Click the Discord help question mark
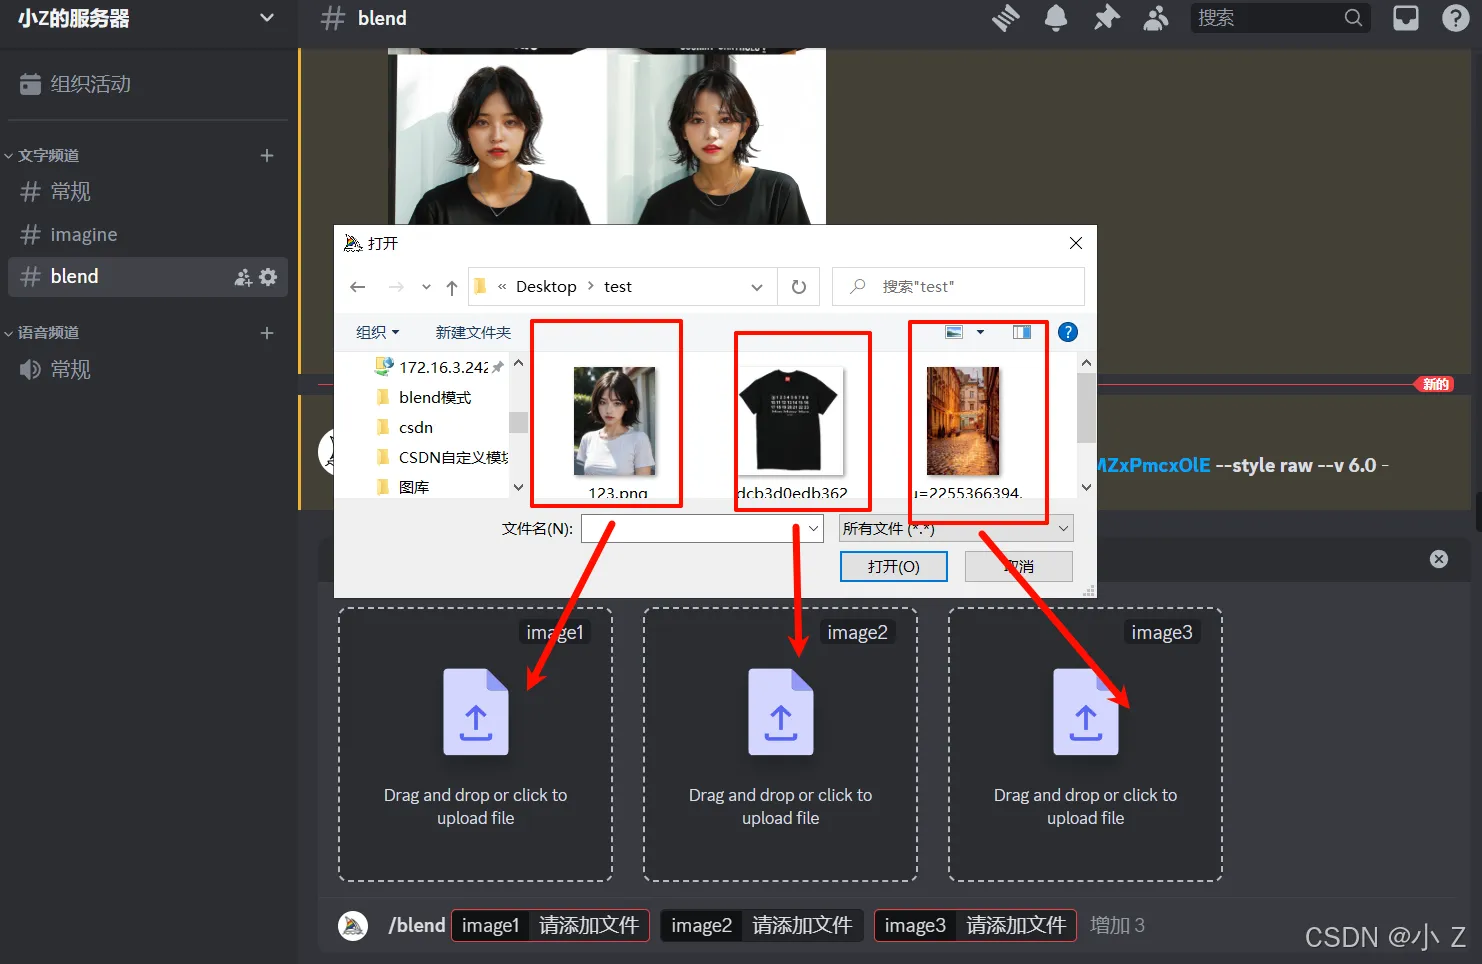 coord(1455,18)
